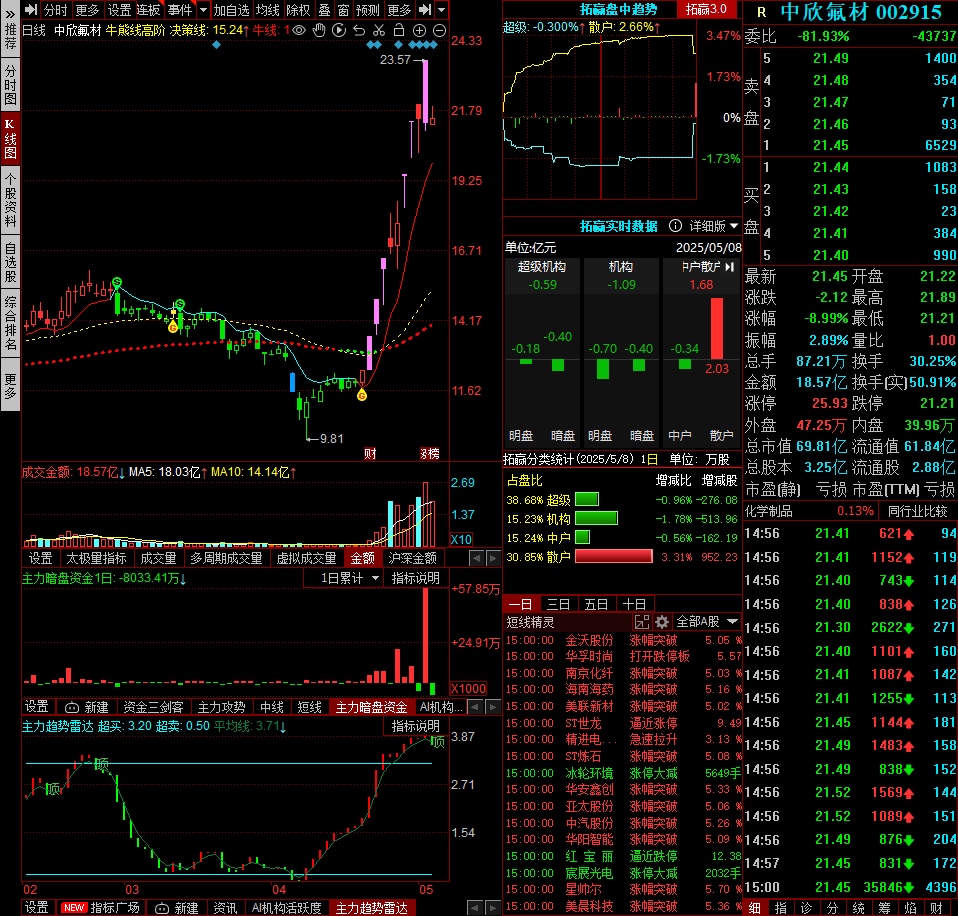Switch to the 资金三剑客 tab

click(x=153, y=707)
